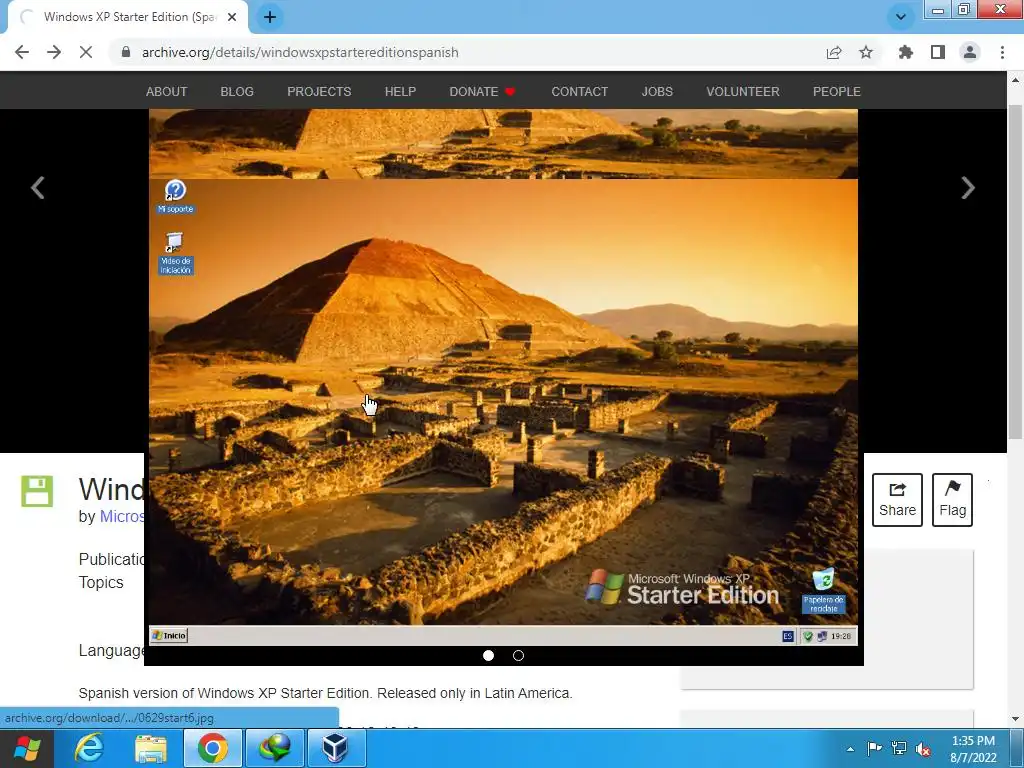Open the CONTACT menu item
The image size is (1024, 768).
coord(579,91)
